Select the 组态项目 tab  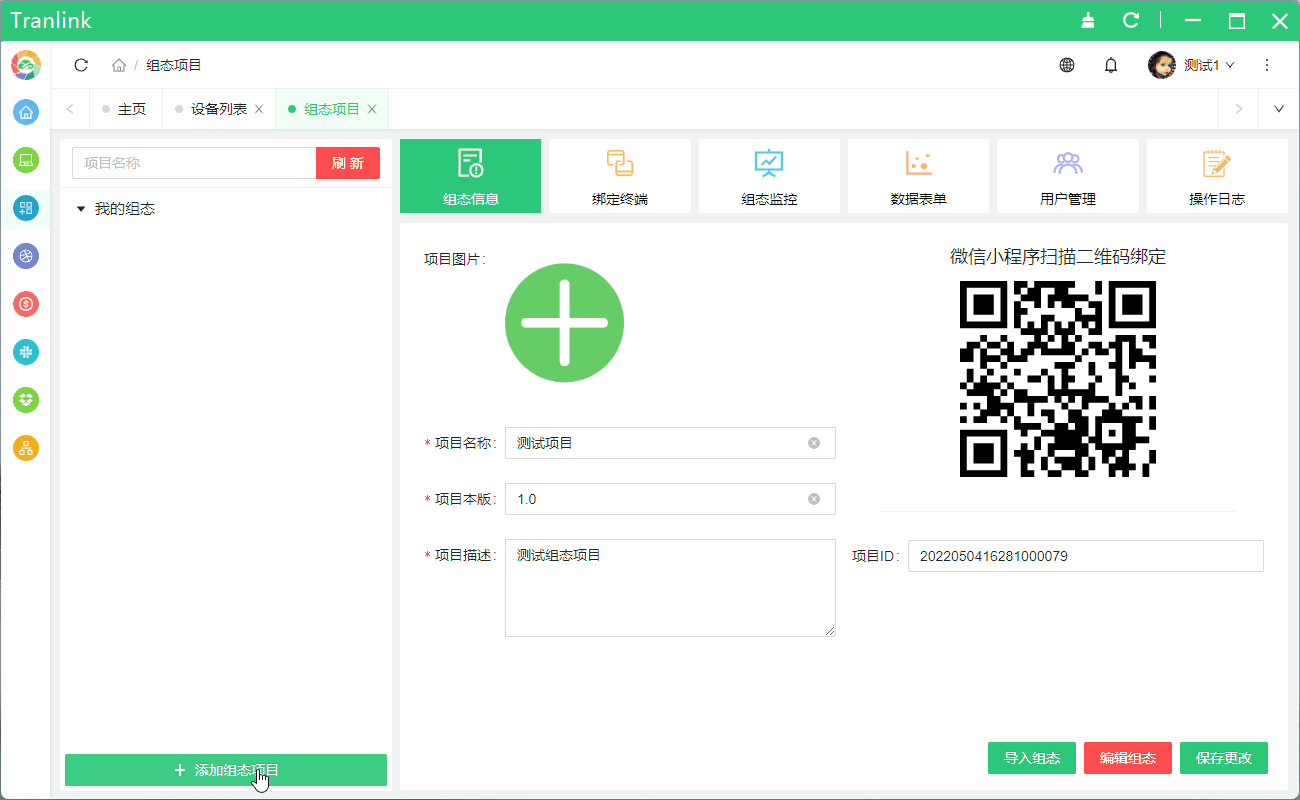pos(332,109)
